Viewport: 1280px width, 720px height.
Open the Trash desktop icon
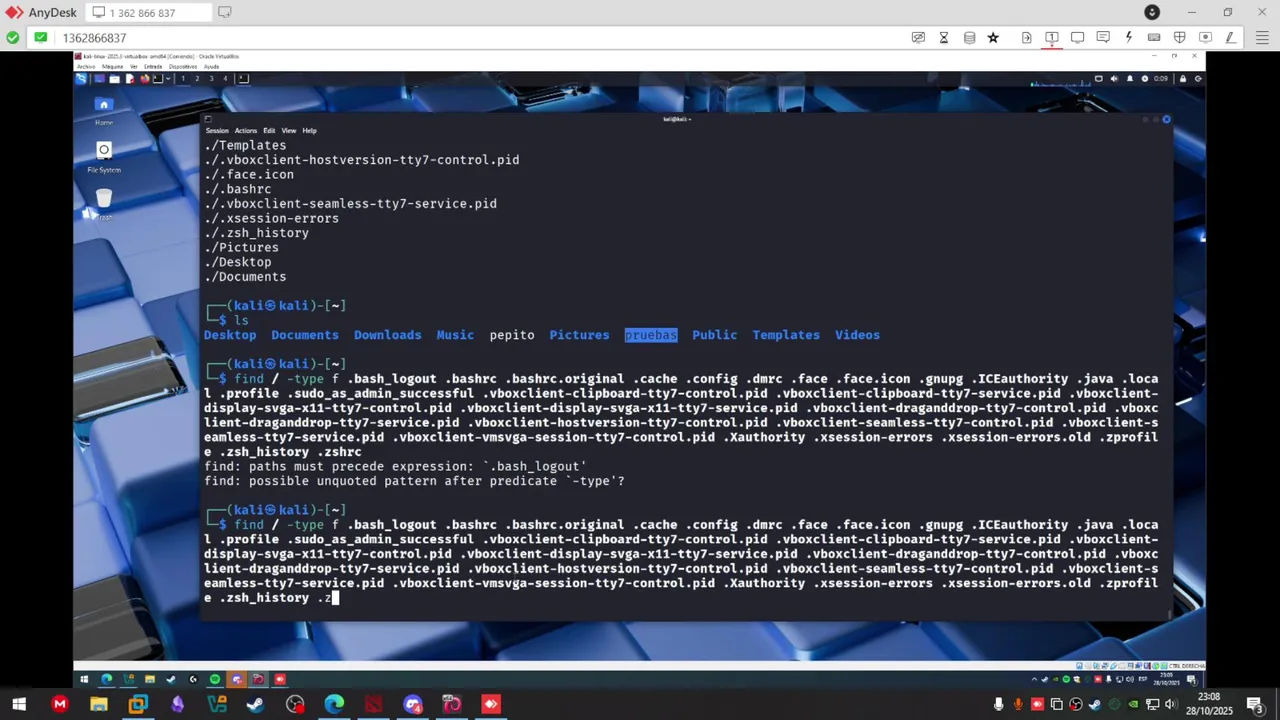pos(103,204)
